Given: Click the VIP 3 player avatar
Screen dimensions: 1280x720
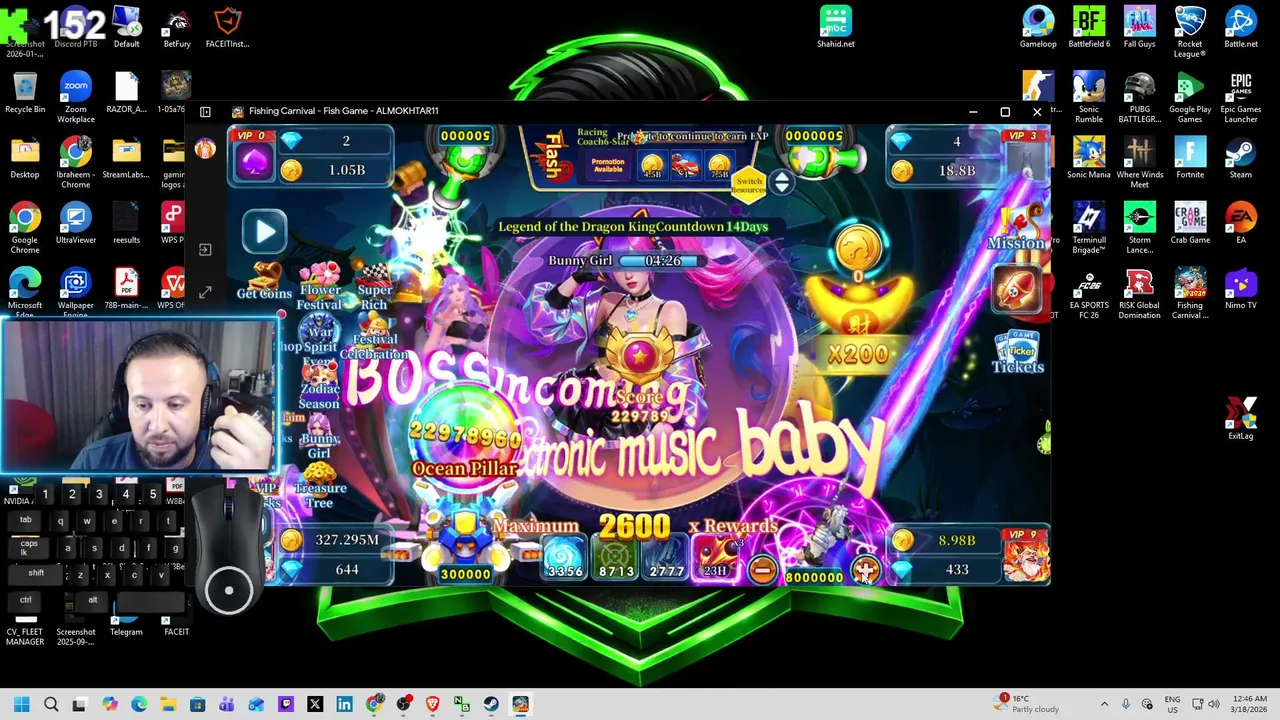Looking at the screenshot, I should [1026, 160].
